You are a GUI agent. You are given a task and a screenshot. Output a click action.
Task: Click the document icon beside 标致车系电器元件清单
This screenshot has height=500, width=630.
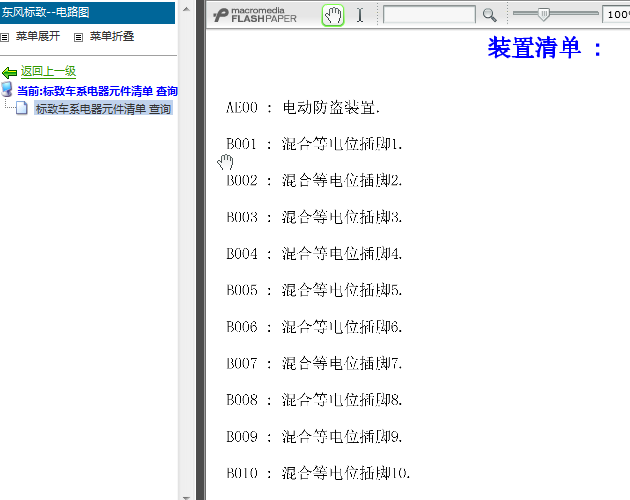pos(22,108)
